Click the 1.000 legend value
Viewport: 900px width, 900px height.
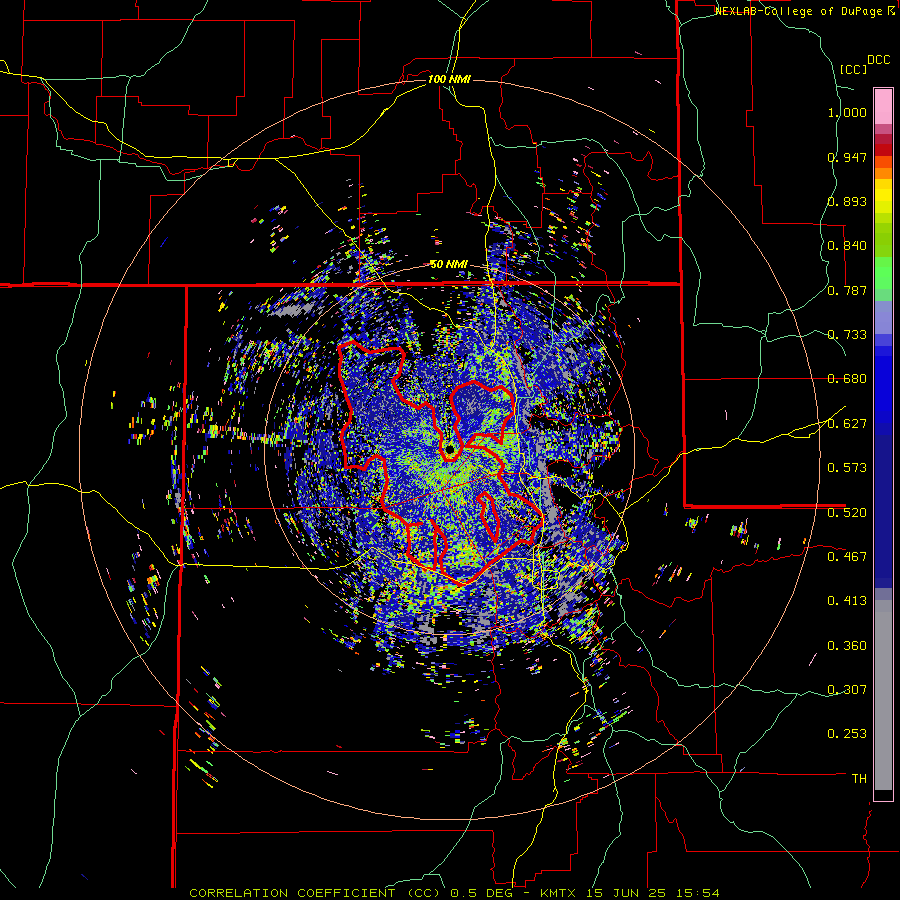pyautogui.click(x=847, y=112)
